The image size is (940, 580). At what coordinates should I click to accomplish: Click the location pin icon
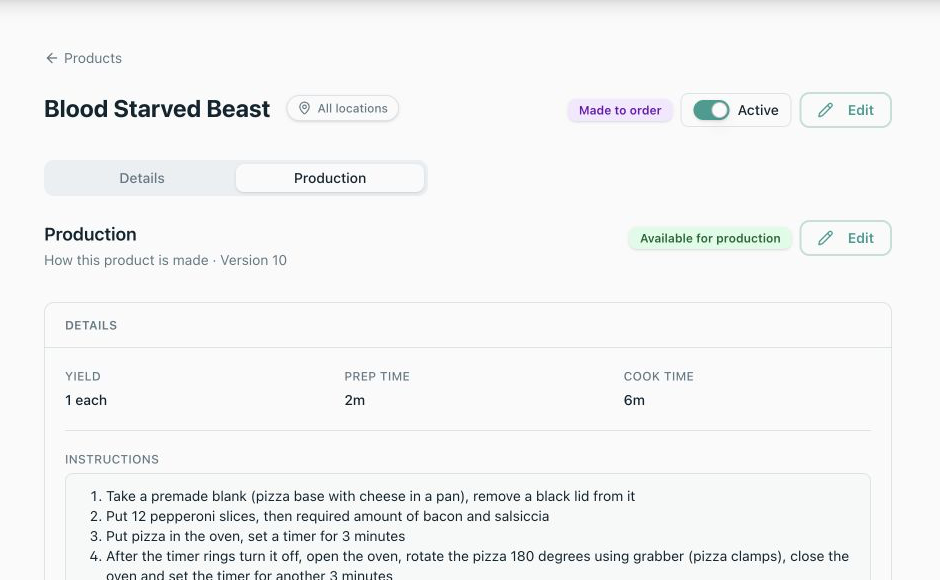305,109
